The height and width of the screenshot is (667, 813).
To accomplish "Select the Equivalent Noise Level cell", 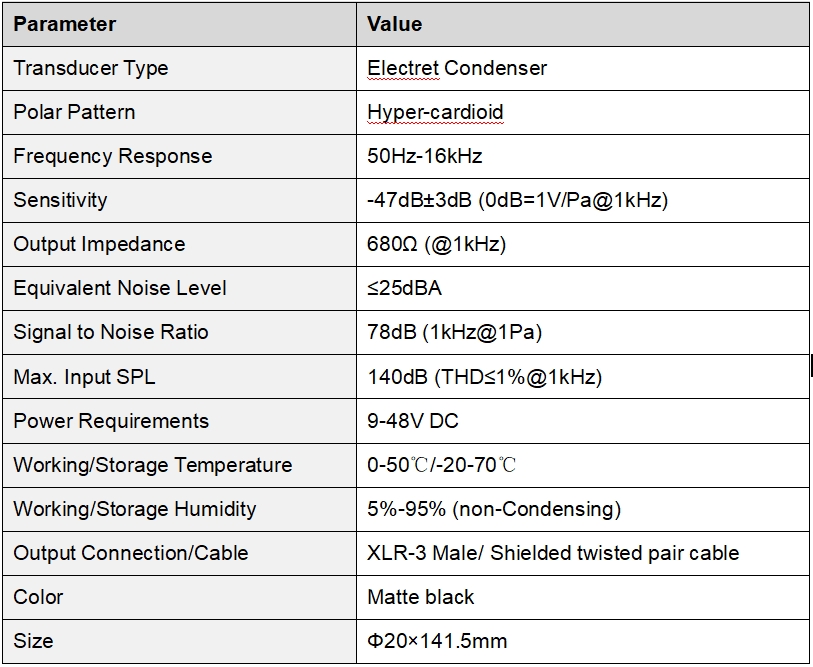I will 179,288.
